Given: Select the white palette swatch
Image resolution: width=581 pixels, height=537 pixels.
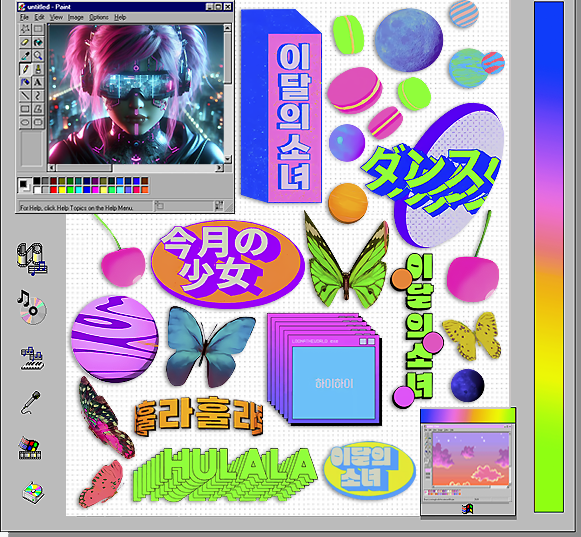Looking at the screenshot, I should (37, 190).
